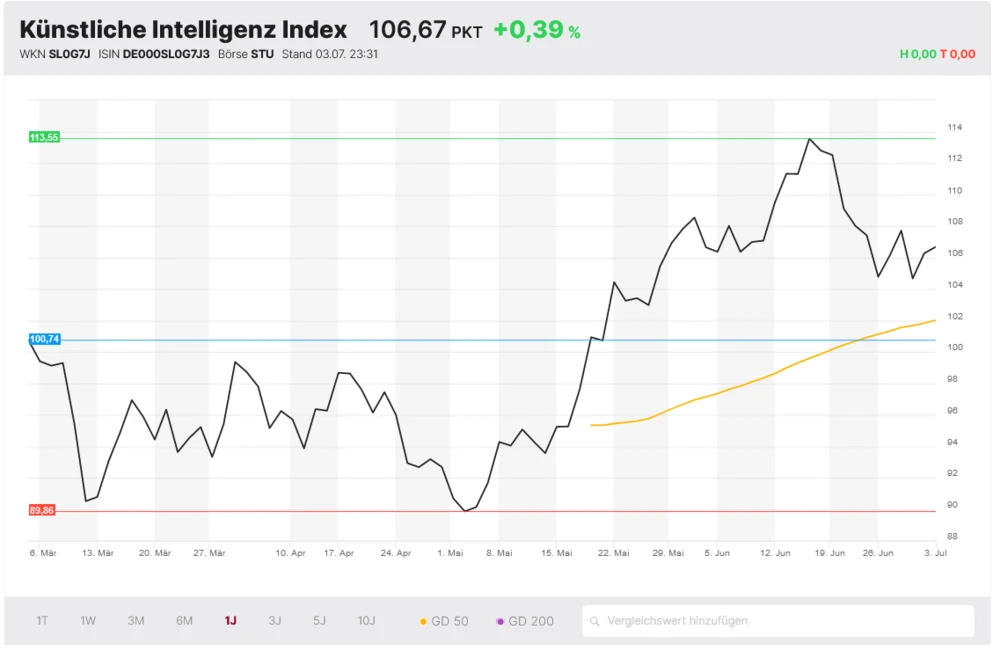The image size is (1000, 651).
Task: Click the Börse STU exchange label
Action: (x=245, y=54)
